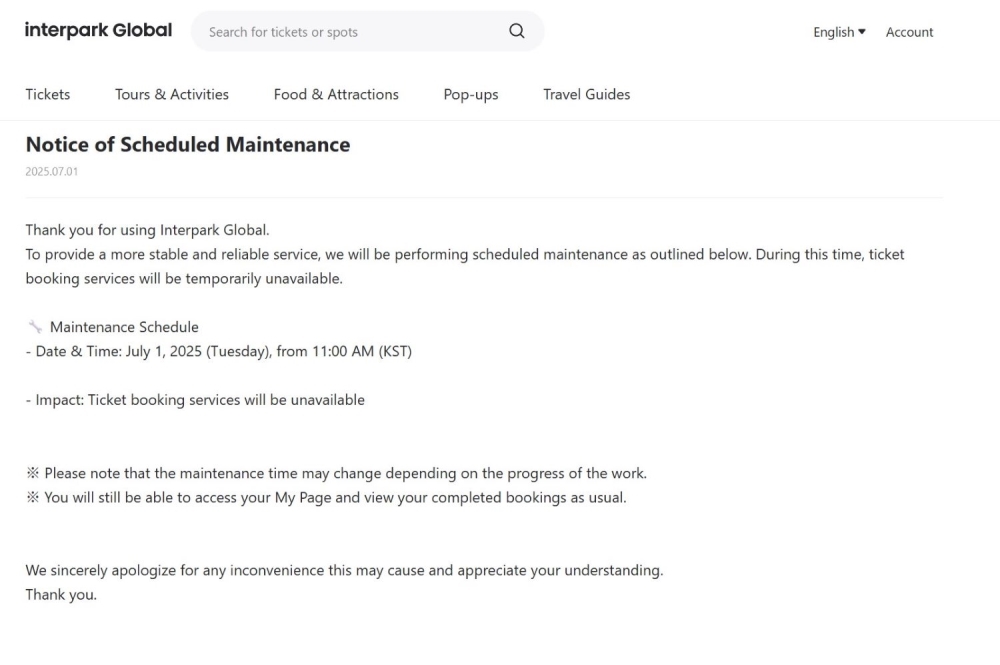This screenshot has width=1000, height=665.
Task: Click the Maintenance Schedule label text
Action: tap(124, 327)
